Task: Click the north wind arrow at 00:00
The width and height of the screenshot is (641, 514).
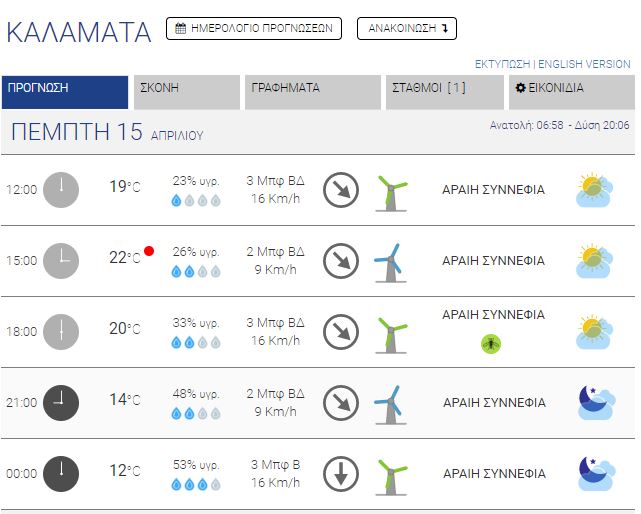Action: pyautogui.click(x=341, y=474)
